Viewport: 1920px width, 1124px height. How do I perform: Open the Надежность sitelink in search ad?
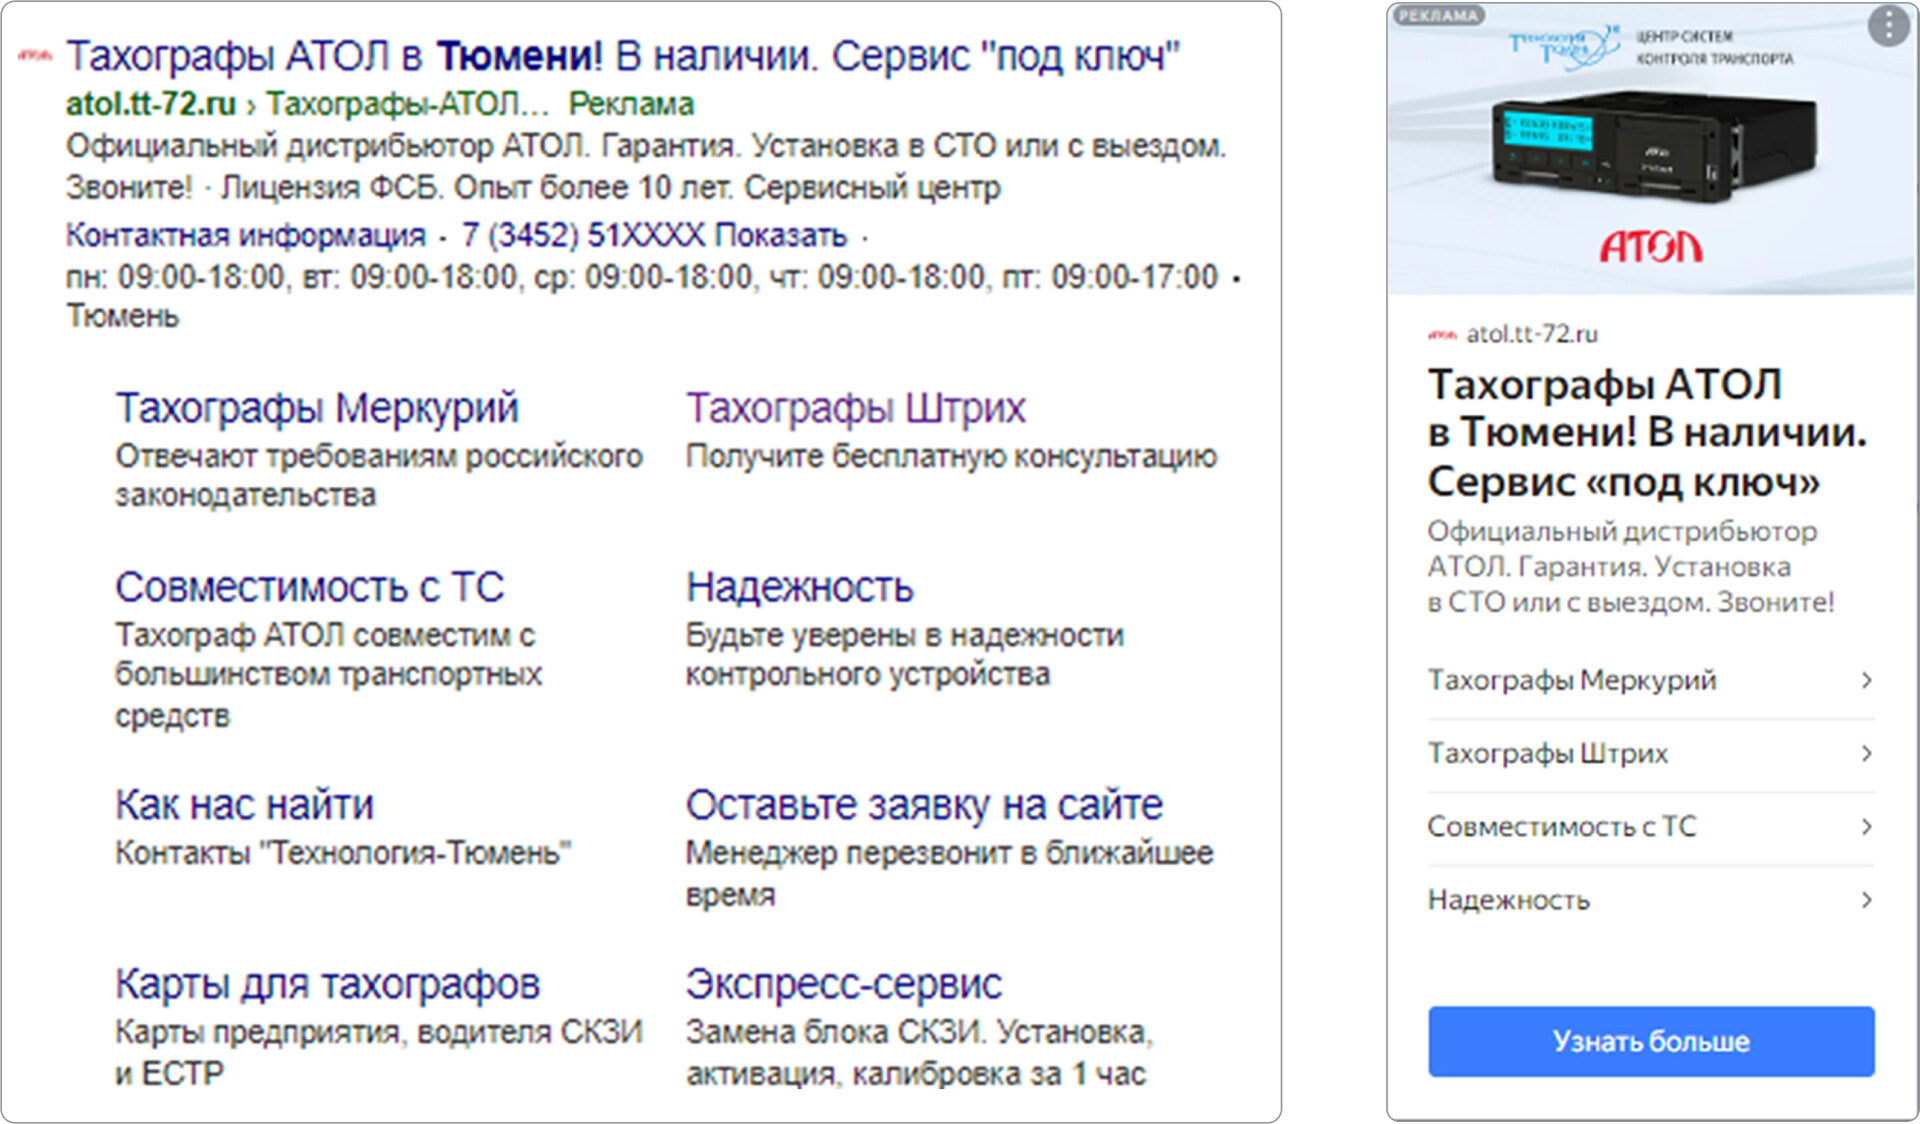(x=800, y=587)
